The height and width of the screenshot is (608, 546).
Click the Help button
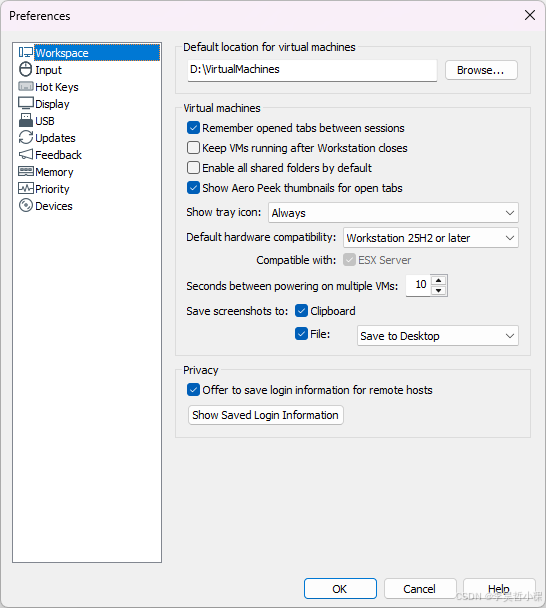[x=499, y=589]
